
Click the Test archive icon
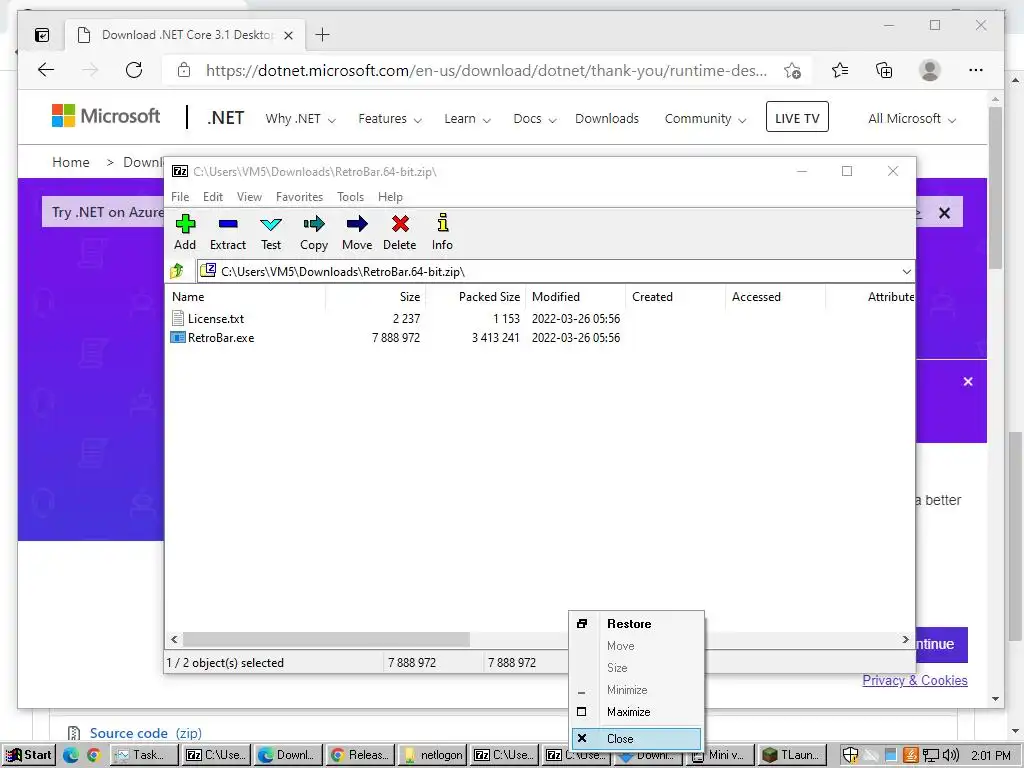click(271, 232)
